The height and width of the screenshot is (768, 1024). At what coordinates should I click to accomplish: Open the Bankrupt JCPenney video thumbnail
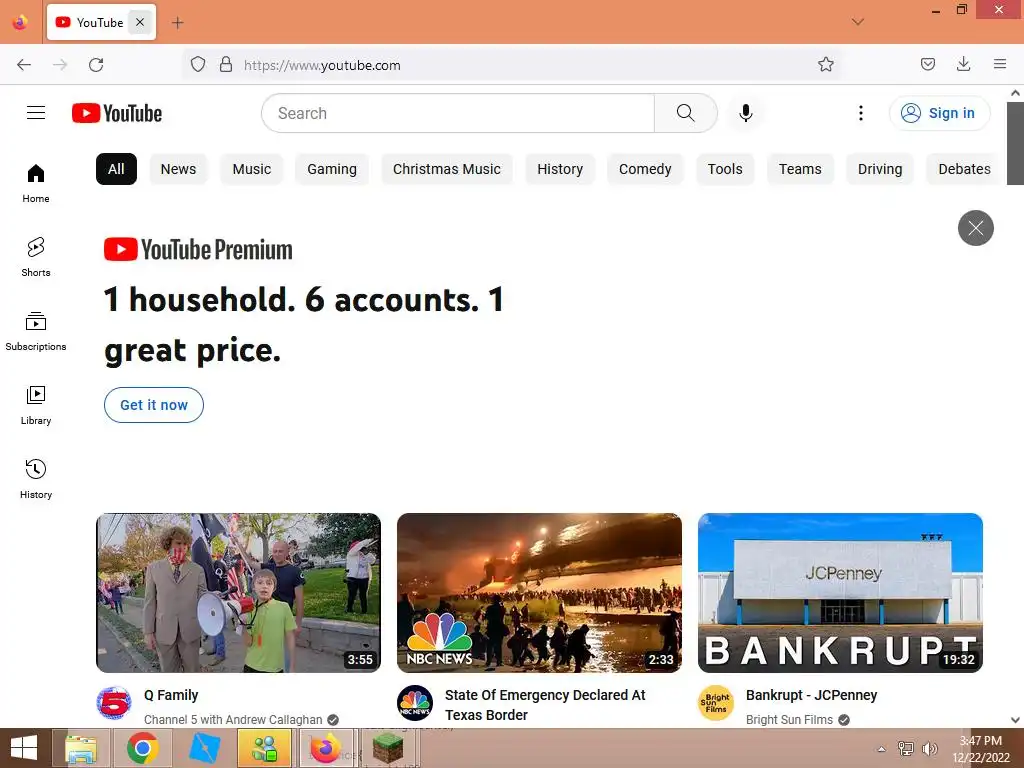pos(840,593)
